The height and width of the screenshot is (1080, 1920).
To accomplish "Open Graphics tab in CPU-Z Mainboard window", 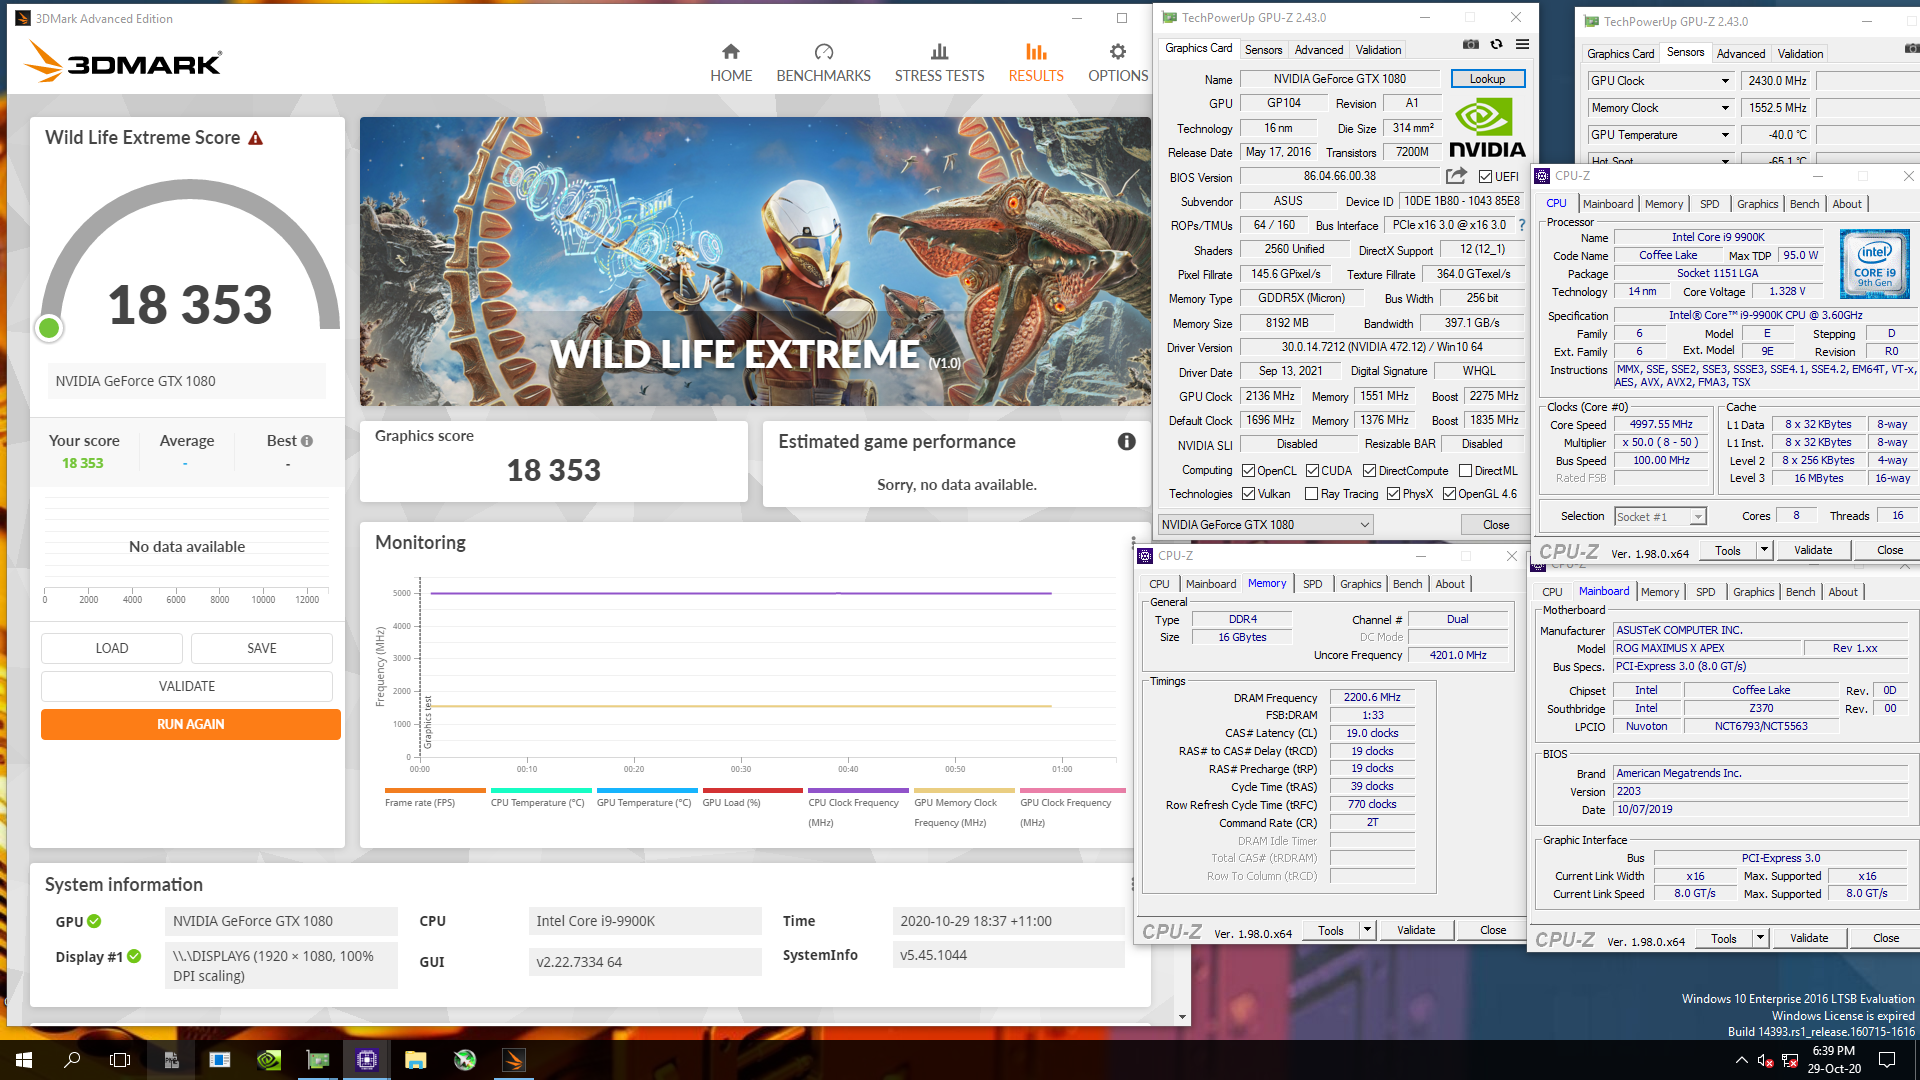I will point(1753,592).
